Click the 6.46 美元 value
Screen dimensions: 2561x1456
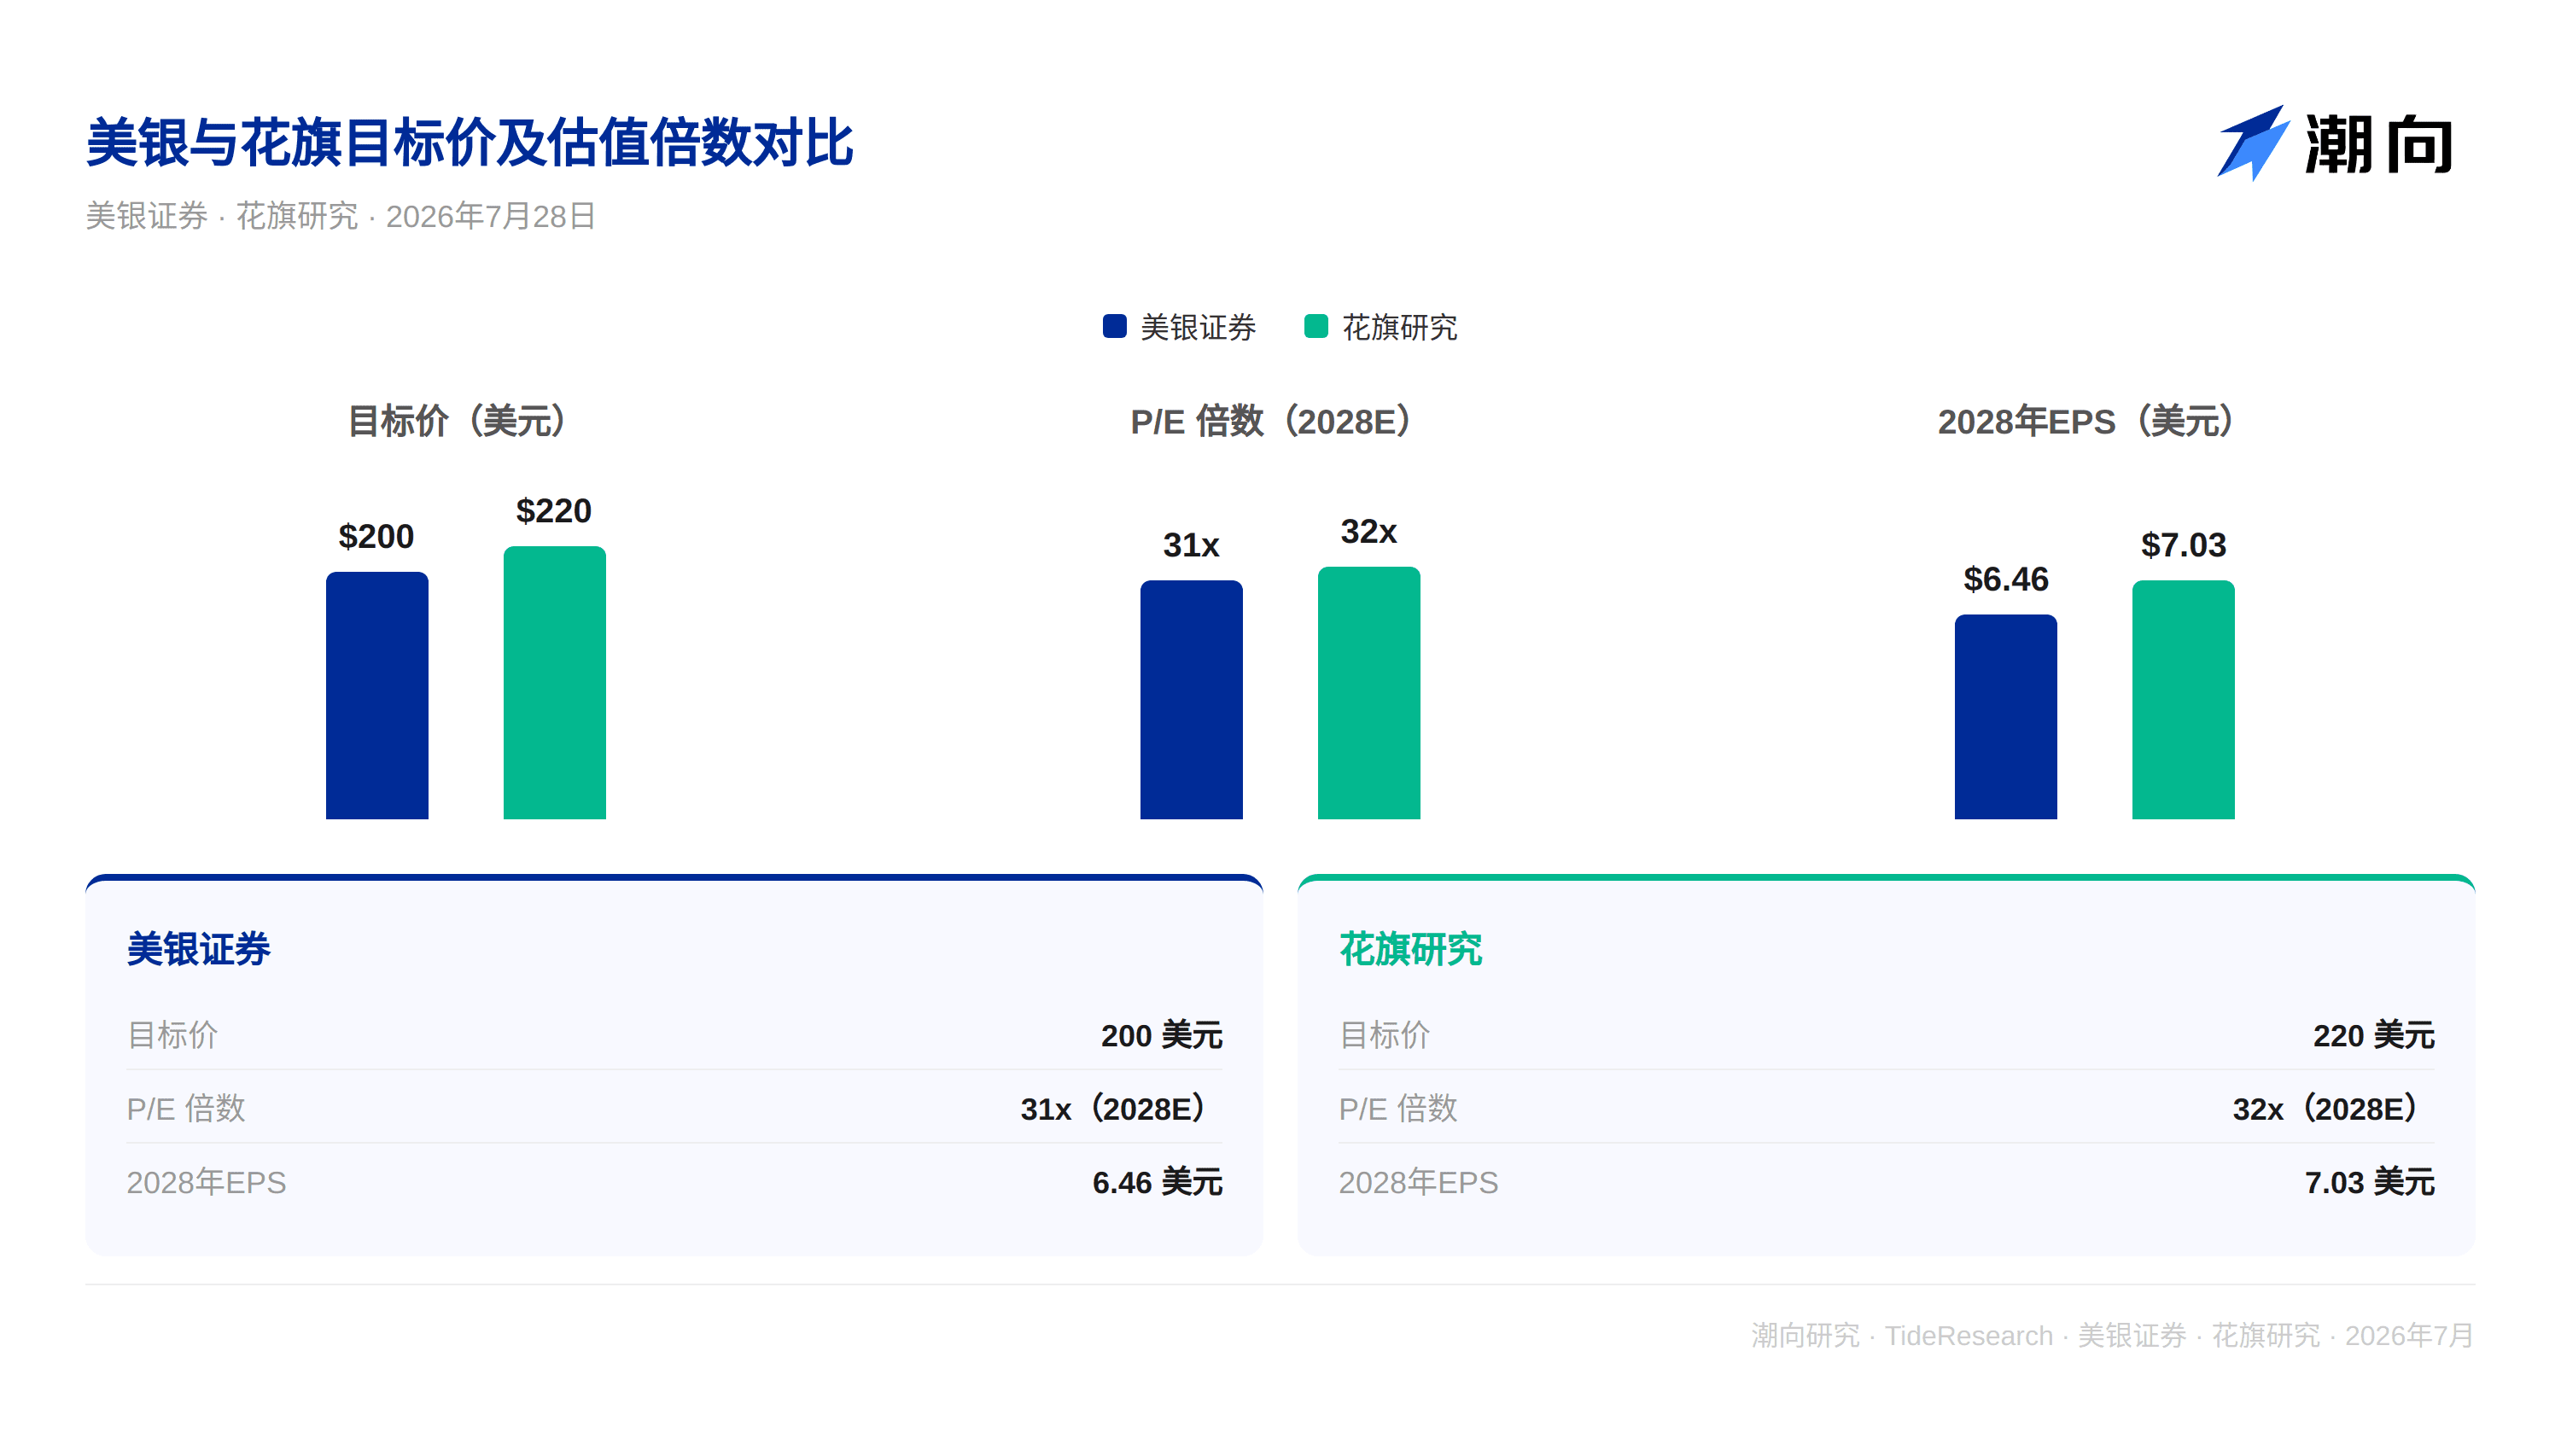1157,1182
